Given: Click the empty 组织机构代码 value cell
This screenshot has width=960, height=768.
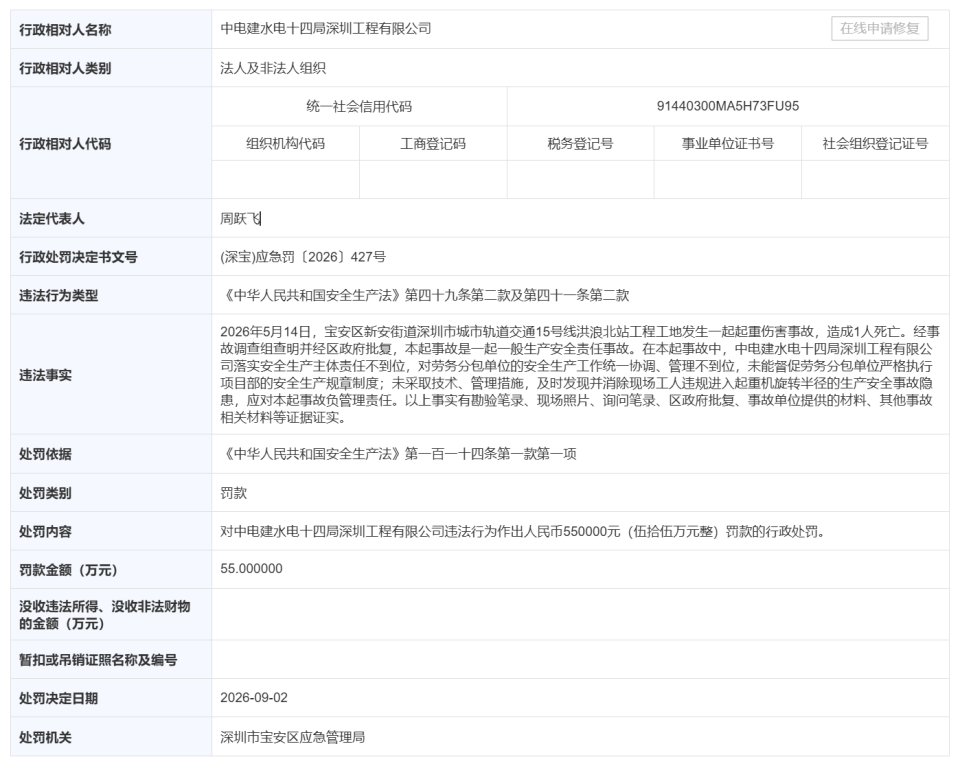Looking at the screenshot, I should (285, 179).
